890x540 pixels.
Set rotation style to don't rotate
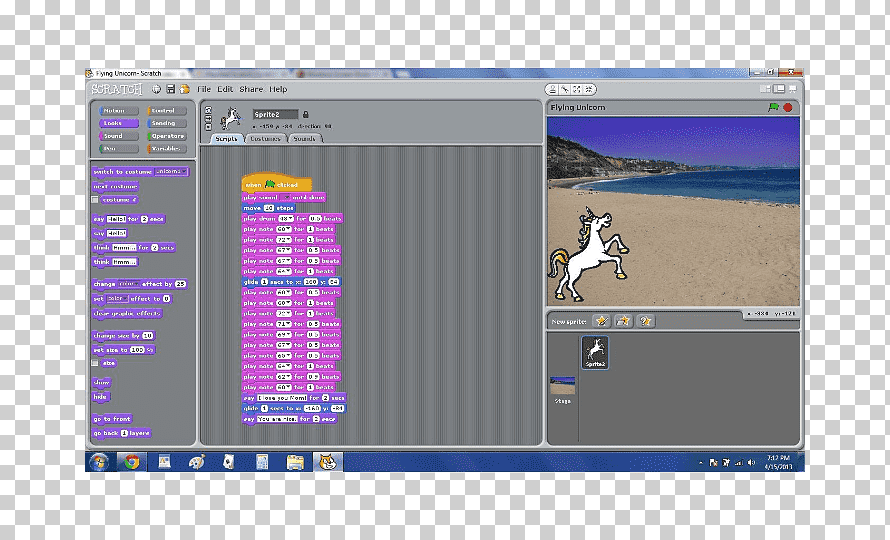(208, 126)
